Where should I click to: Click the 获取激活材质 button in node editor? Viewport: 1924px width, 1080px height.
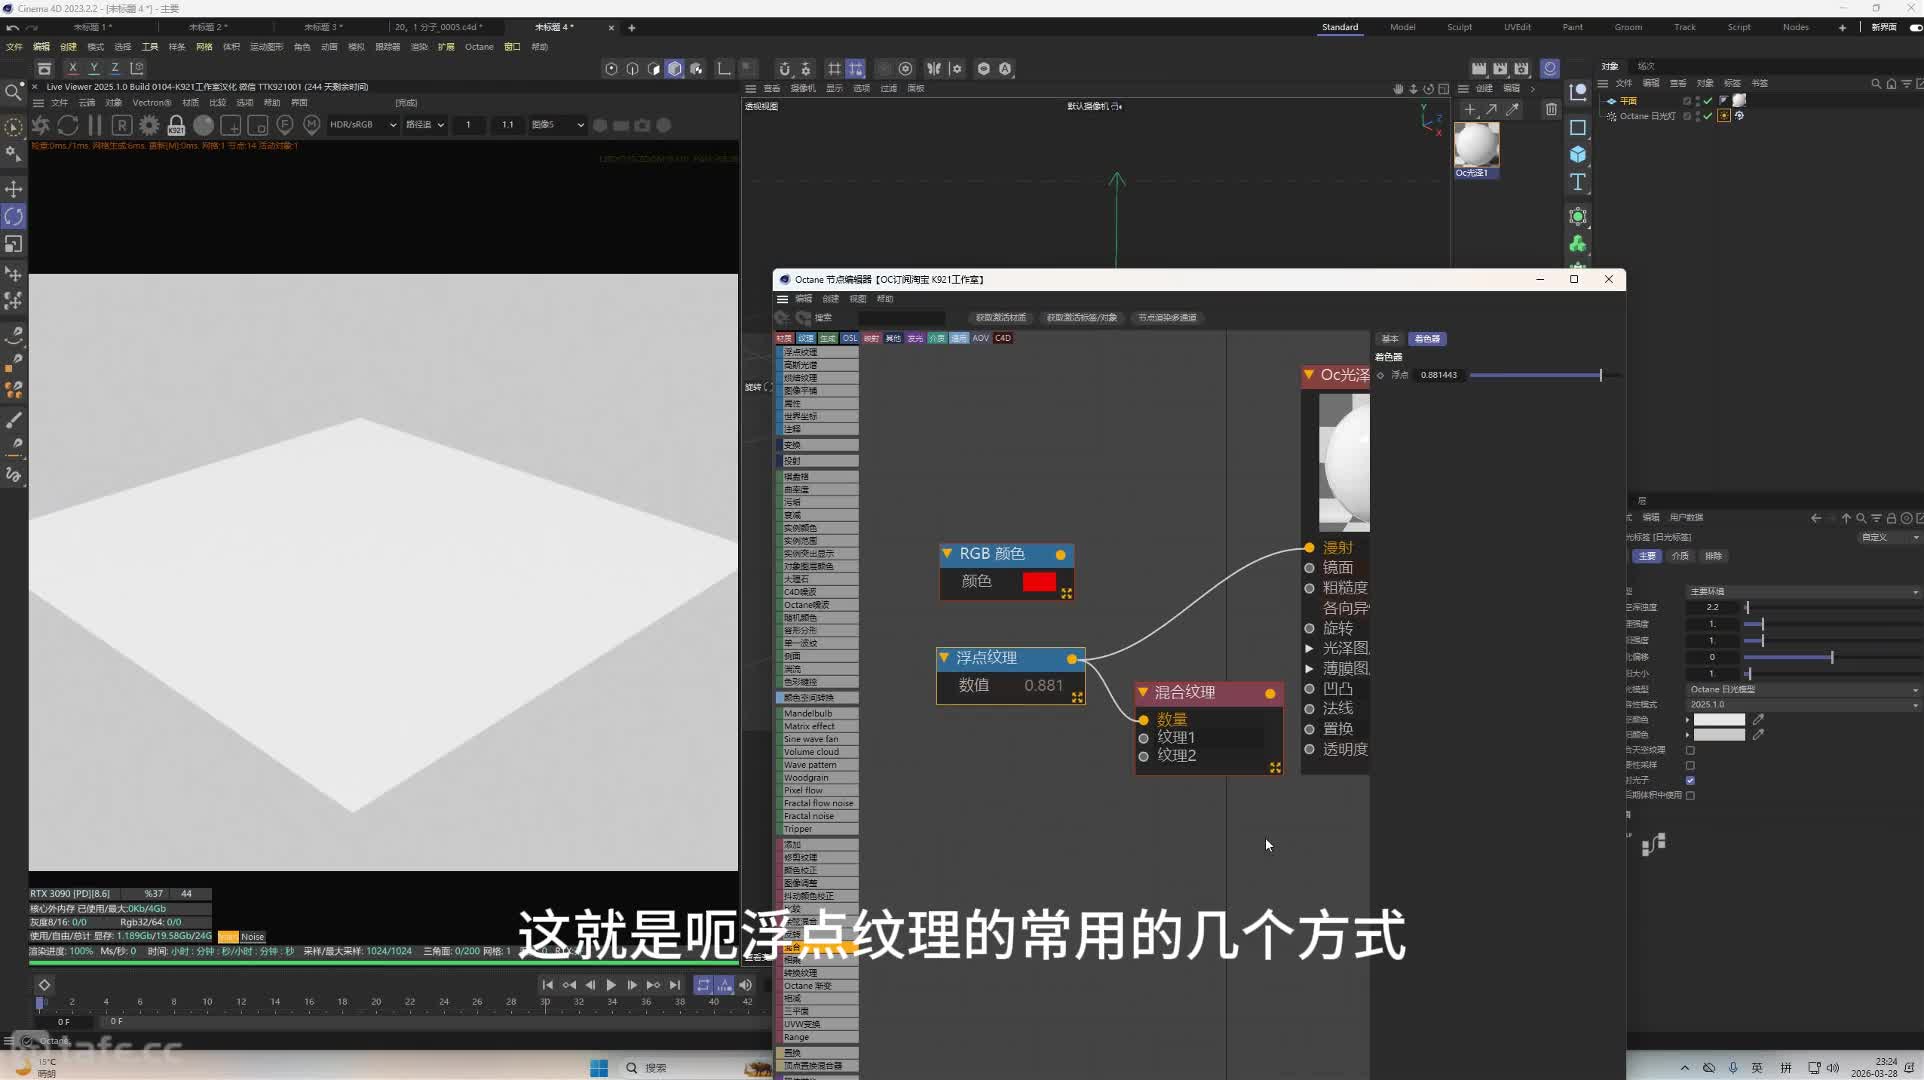click(1001, 318)
